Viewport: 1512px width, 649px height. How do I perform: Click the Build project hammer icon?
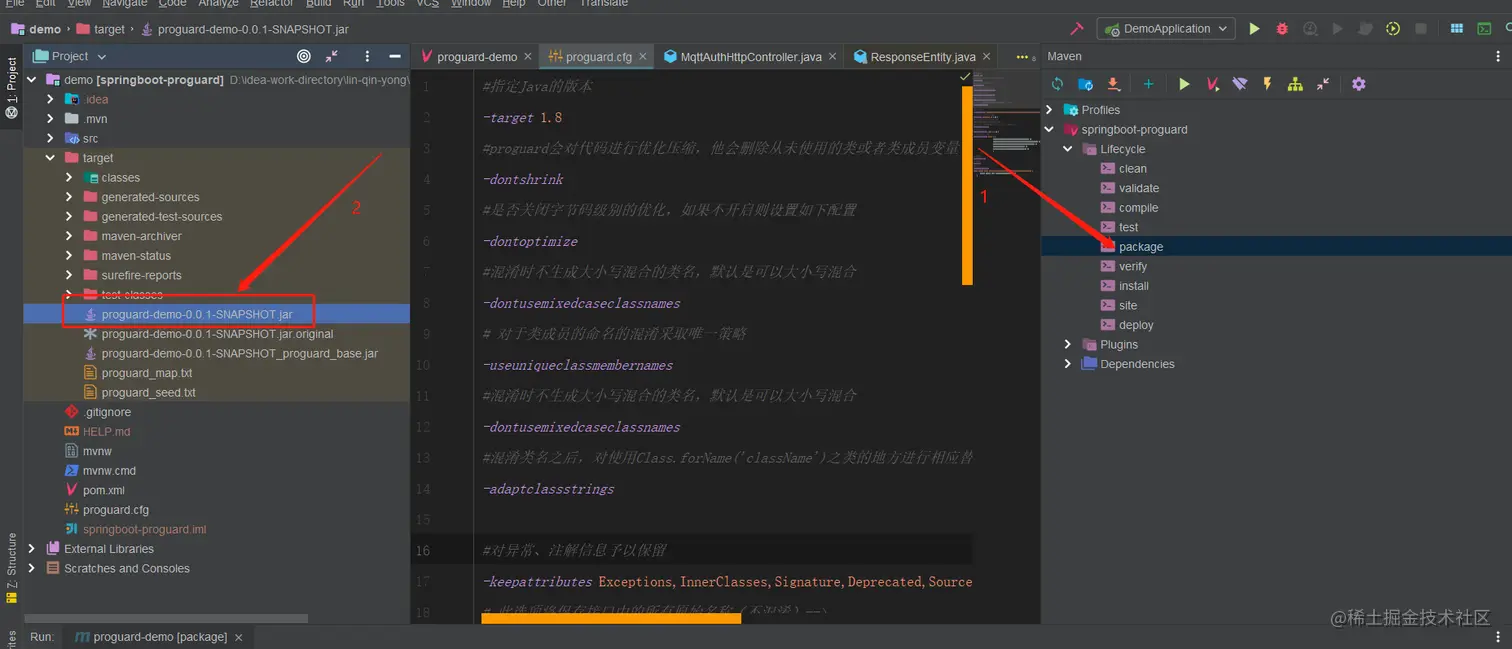(x=1077, y=29)
